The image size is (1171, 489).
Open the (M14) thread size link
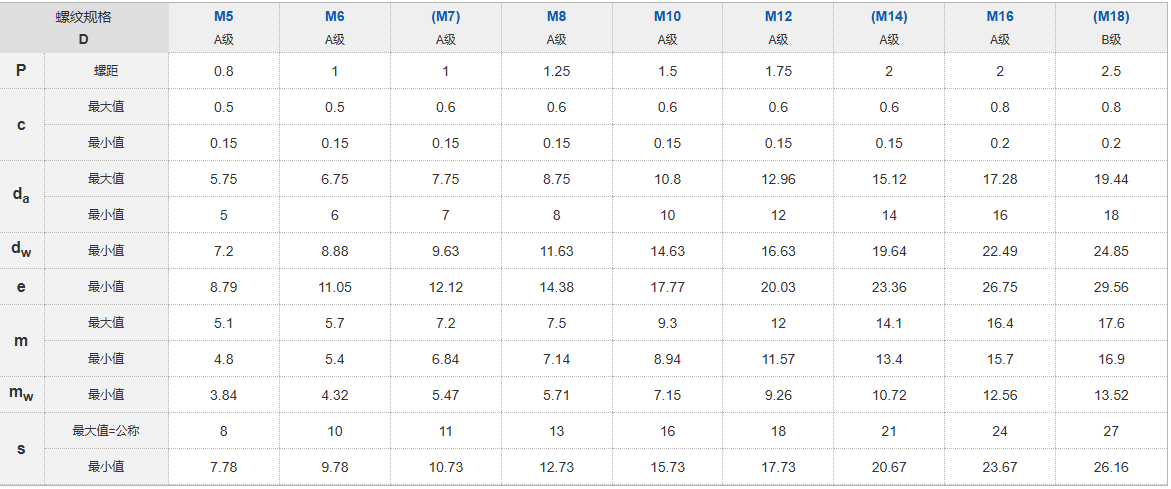[889, 16]
